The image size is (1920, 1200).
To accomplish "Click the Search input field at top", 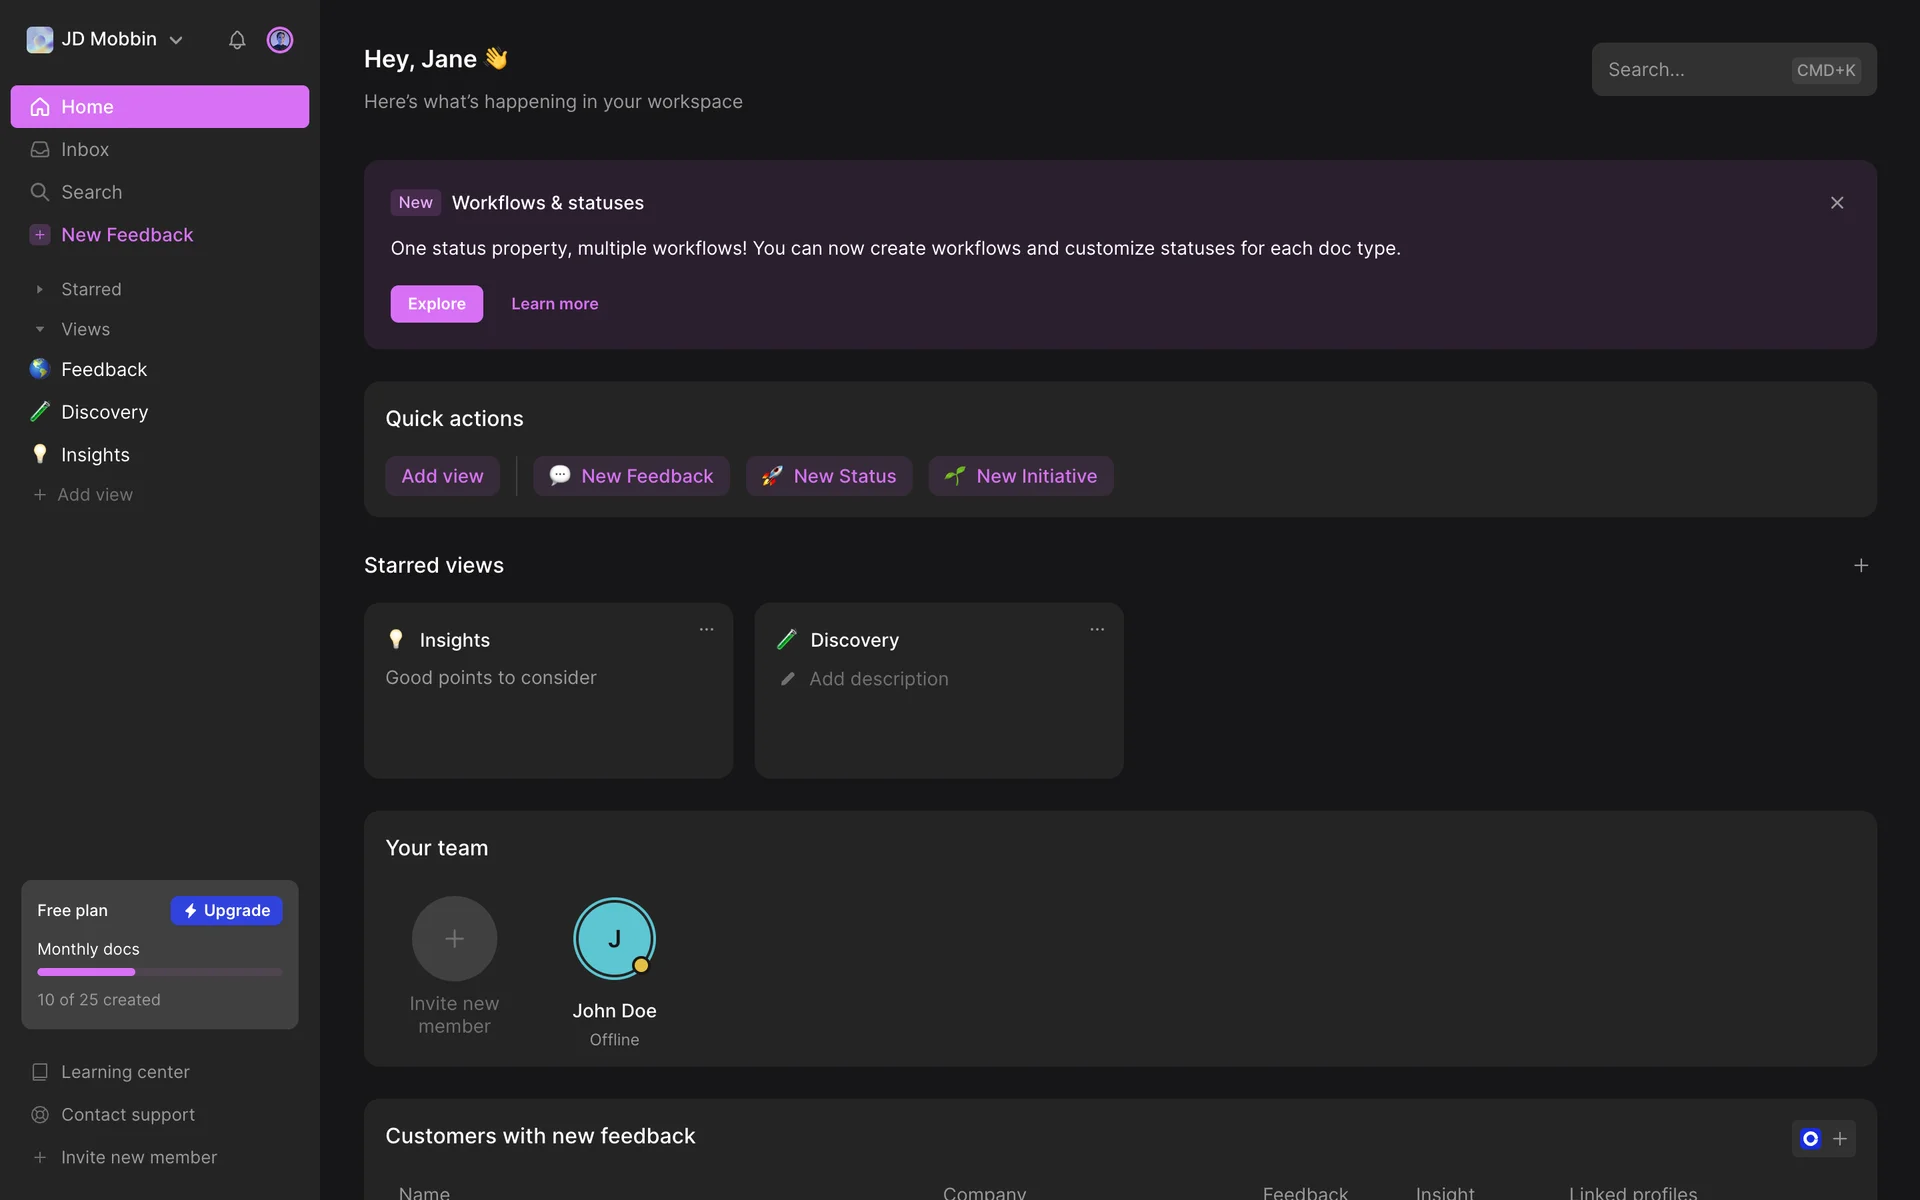I will click(1690, 70).
